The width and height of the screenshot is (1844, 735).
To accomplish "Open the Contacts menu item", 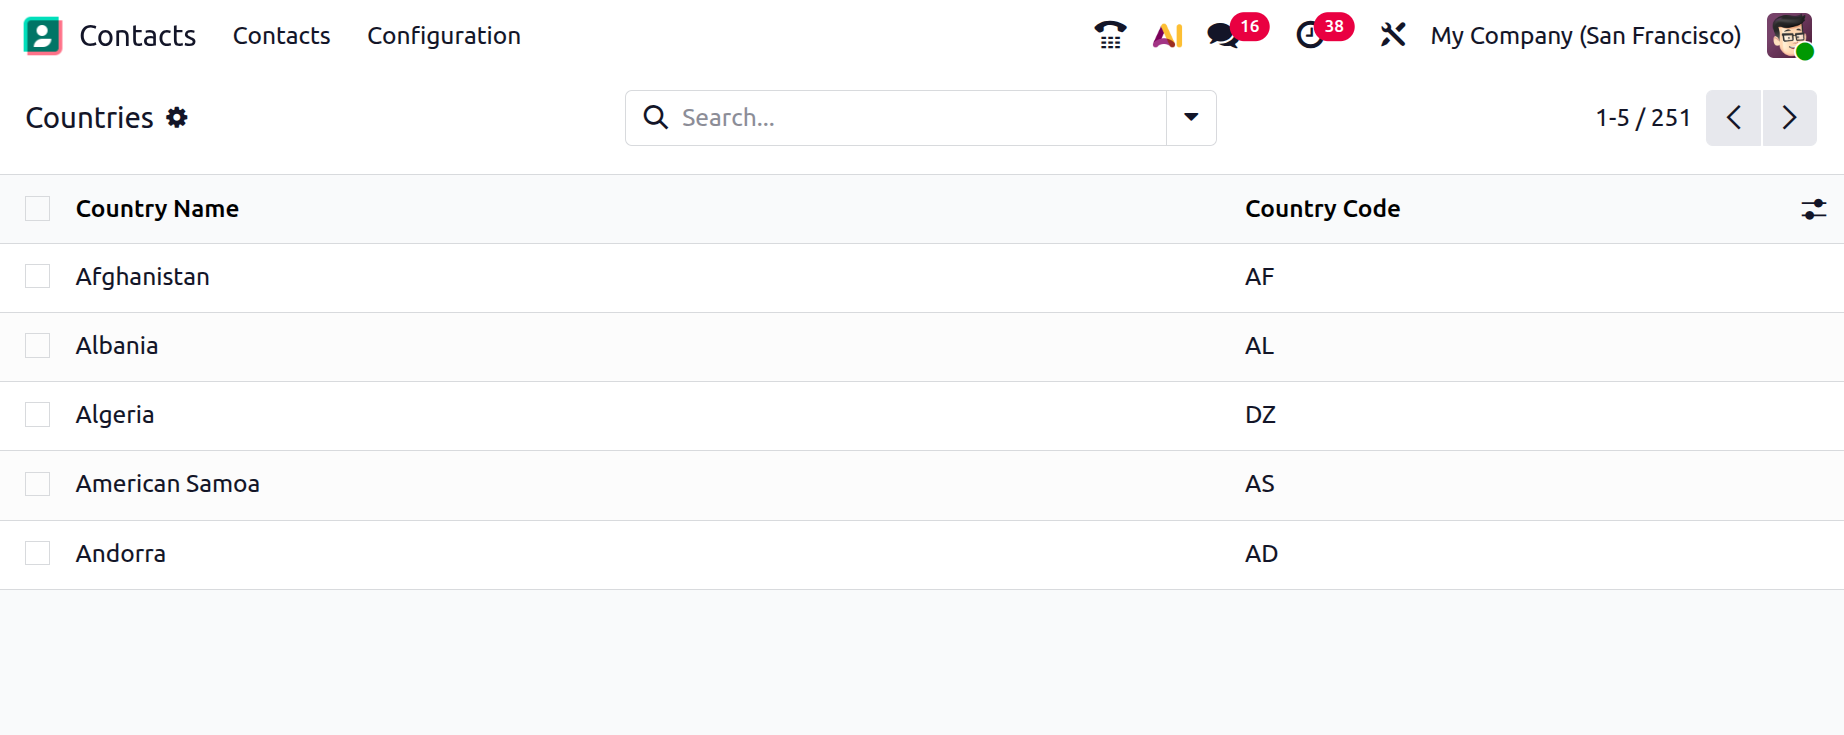I will pyautogui.click(x=281, y=36).
